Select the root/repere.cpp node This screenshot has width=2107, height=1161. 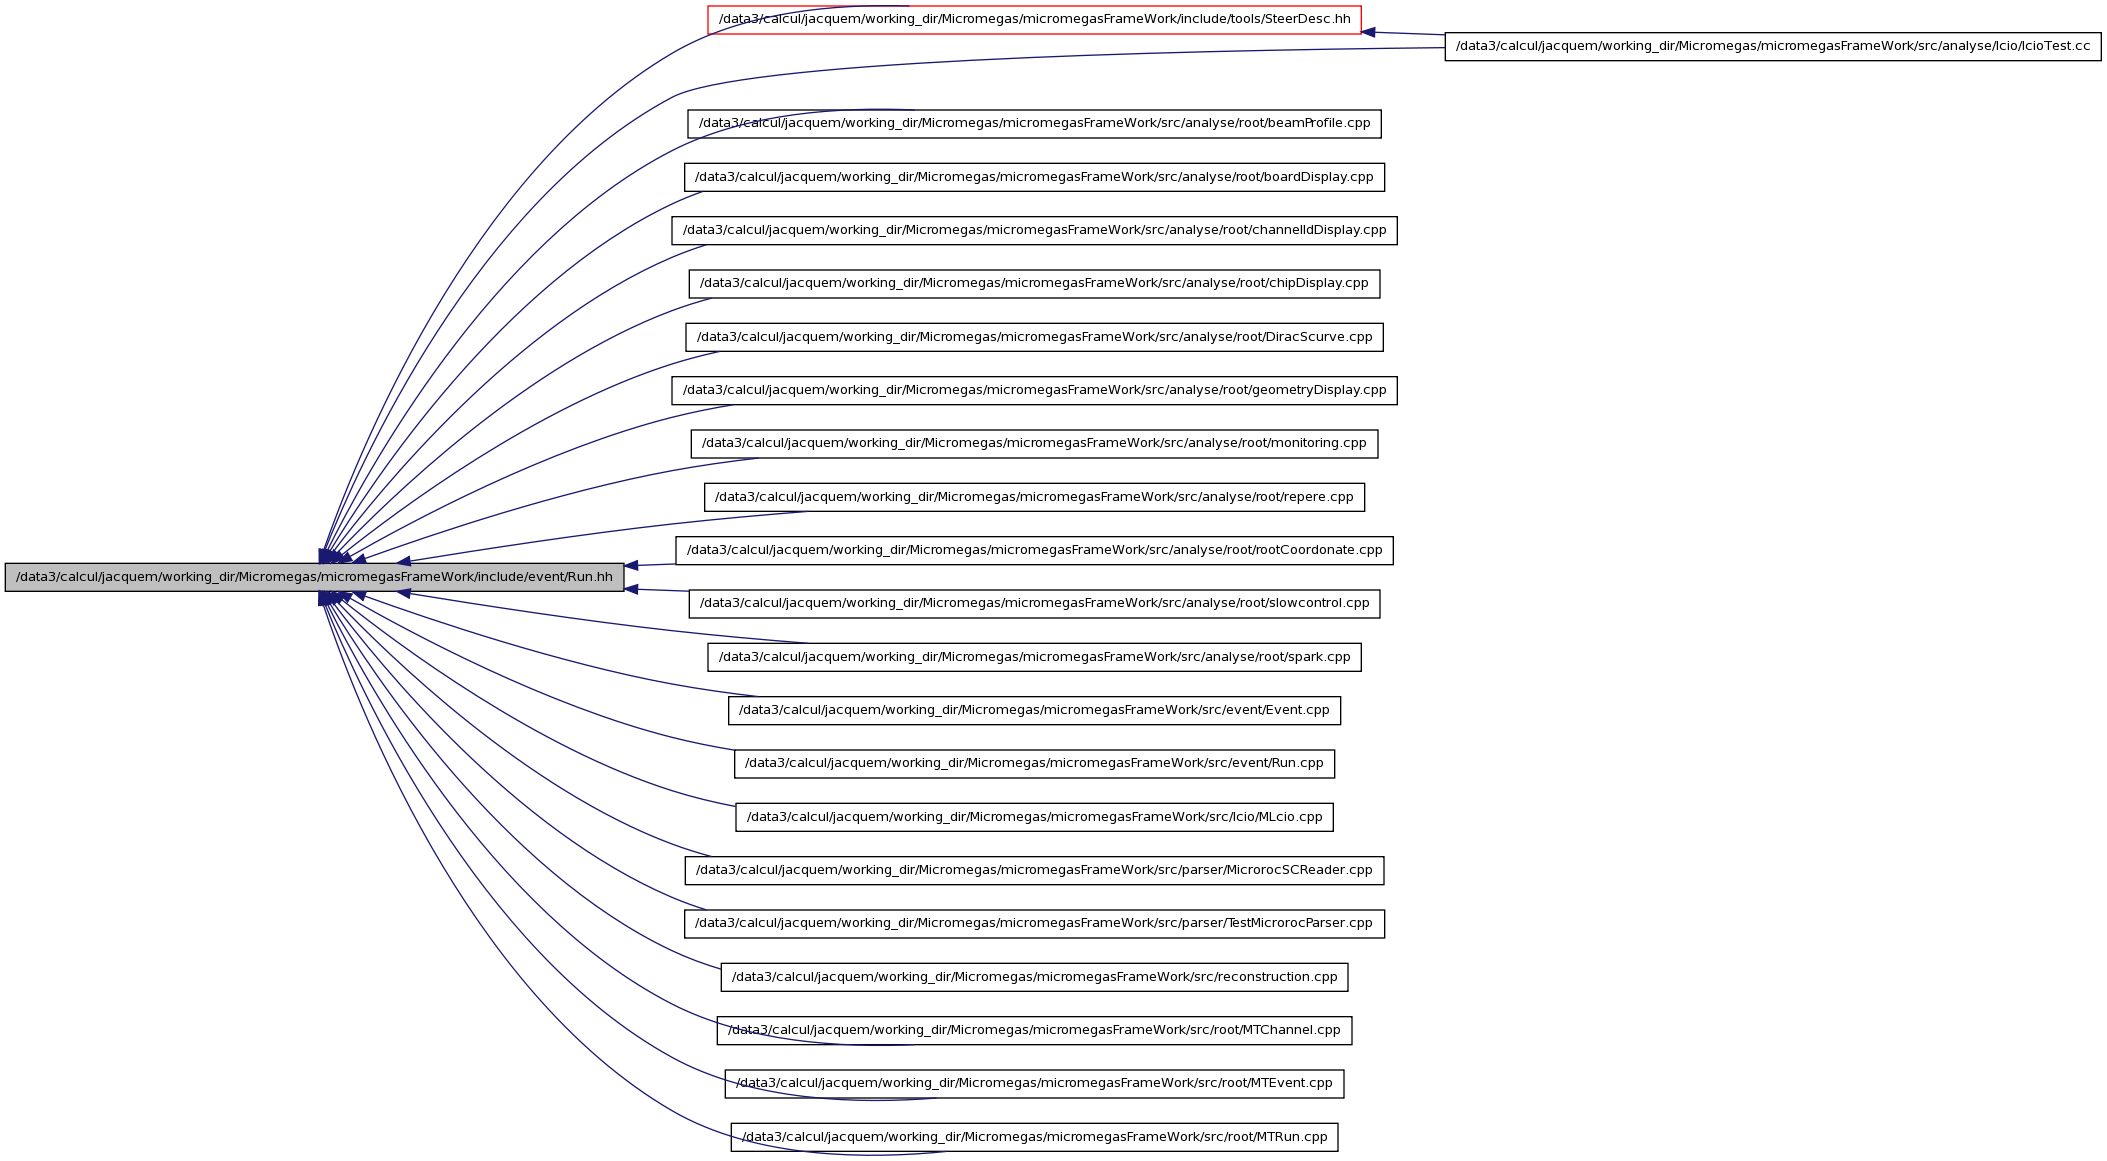(x=1034, y=497)
